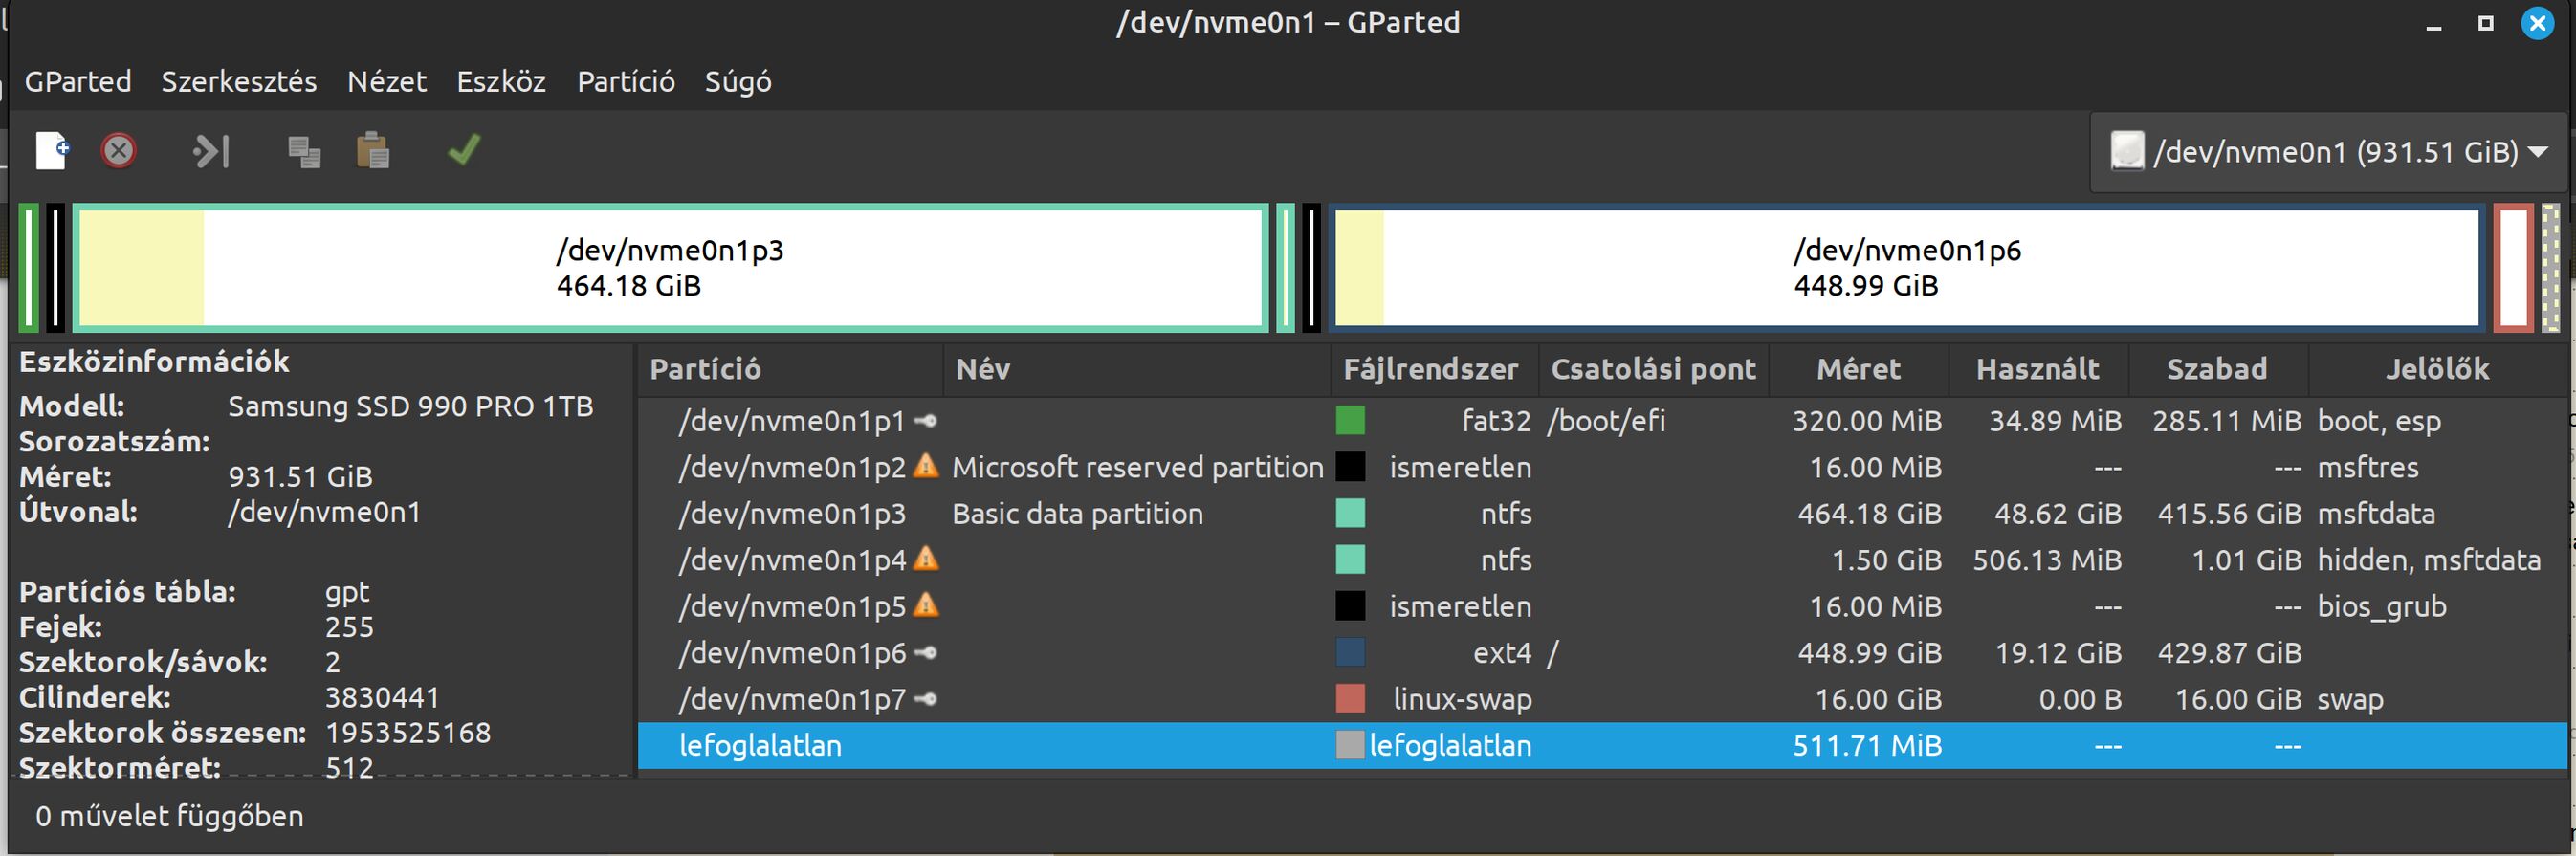Click the key lock icon next to nvme0n1p6
The width and height of the screenshot is (2576, 856).
click(x=926, y=653)
